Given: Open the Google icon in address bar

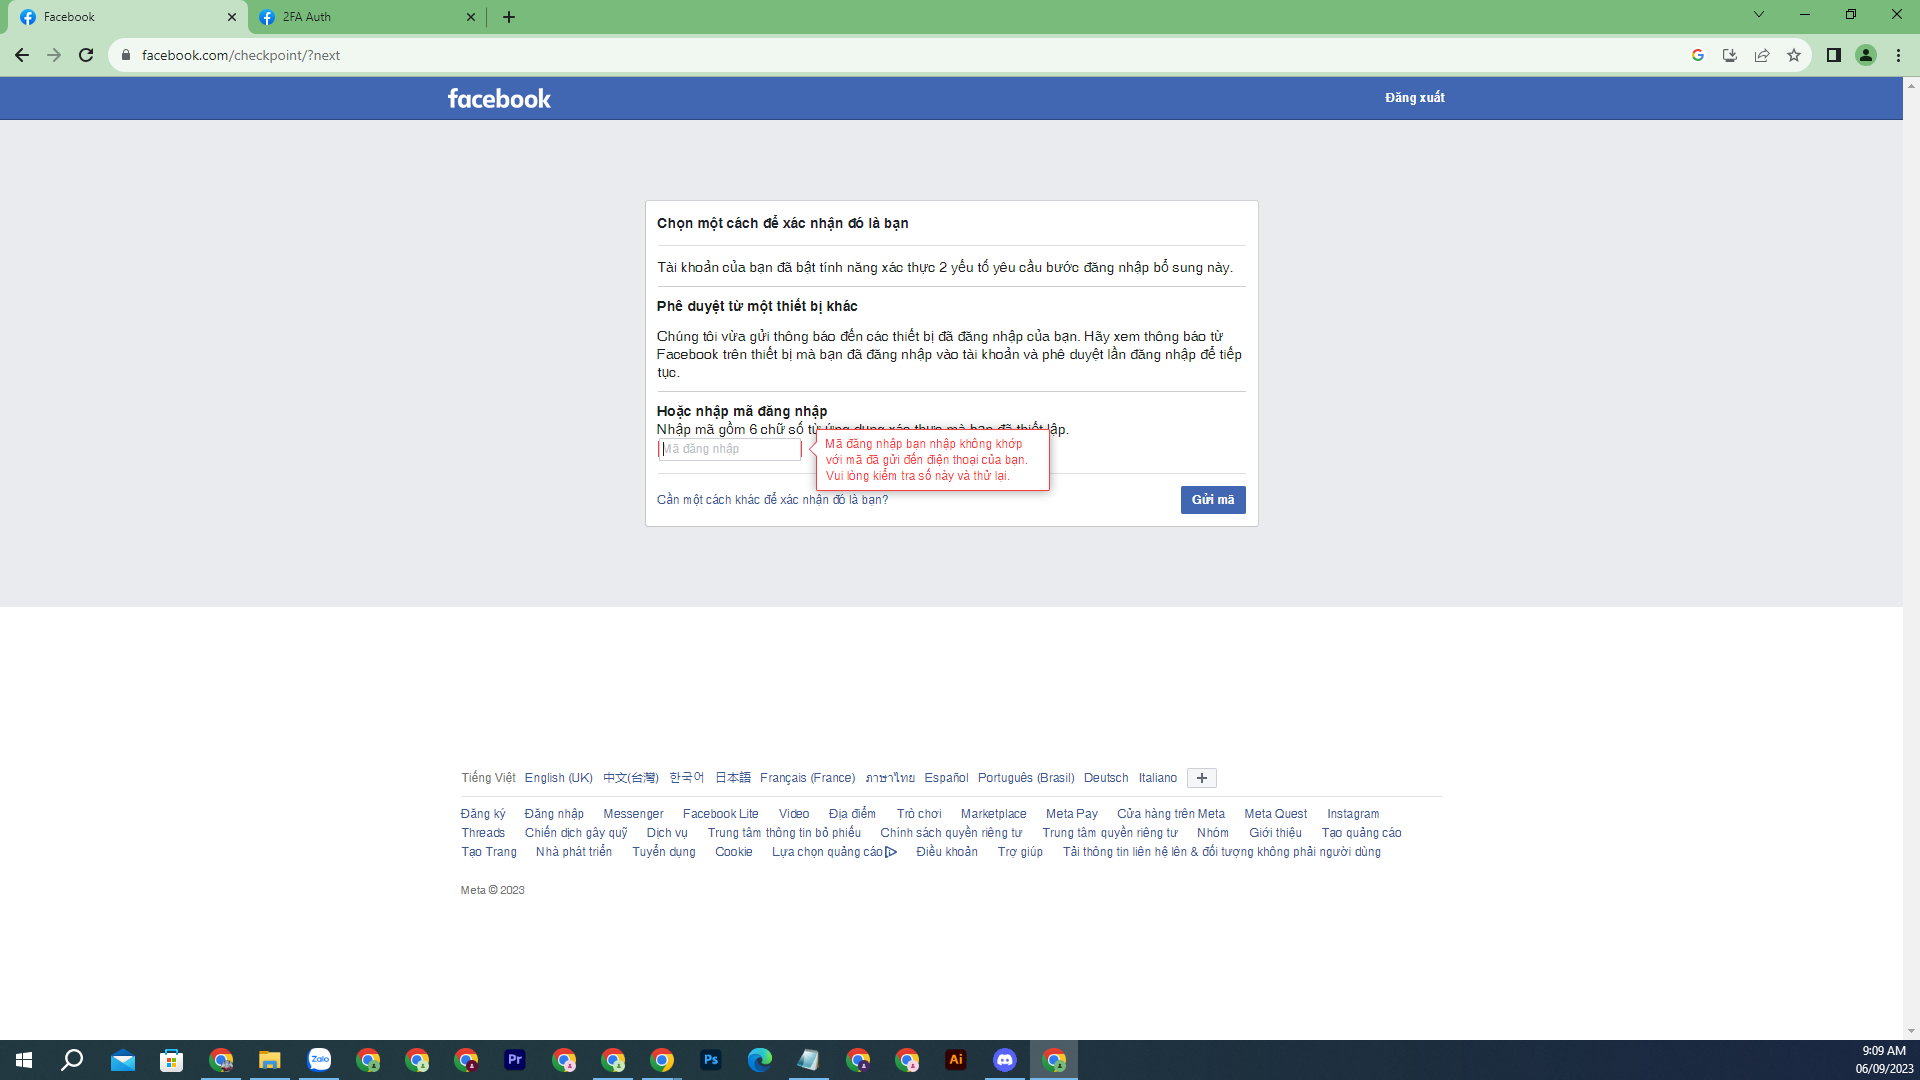Looking at the screenshot, I should [1698, 55].
